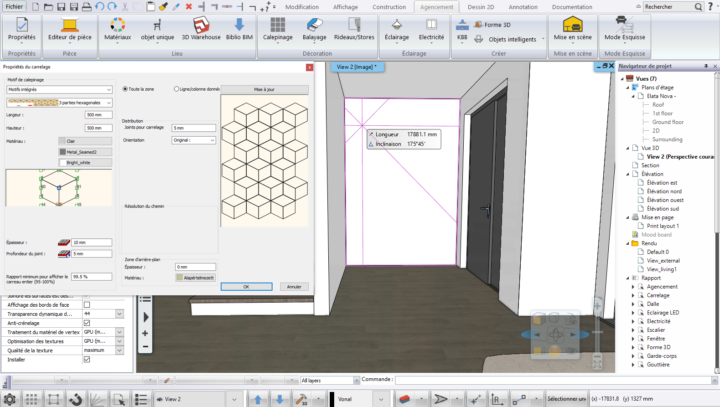Viewport: 720px width, 407px height.
Task: Click the red eraser icon in status bar
Action: [404, 399]
